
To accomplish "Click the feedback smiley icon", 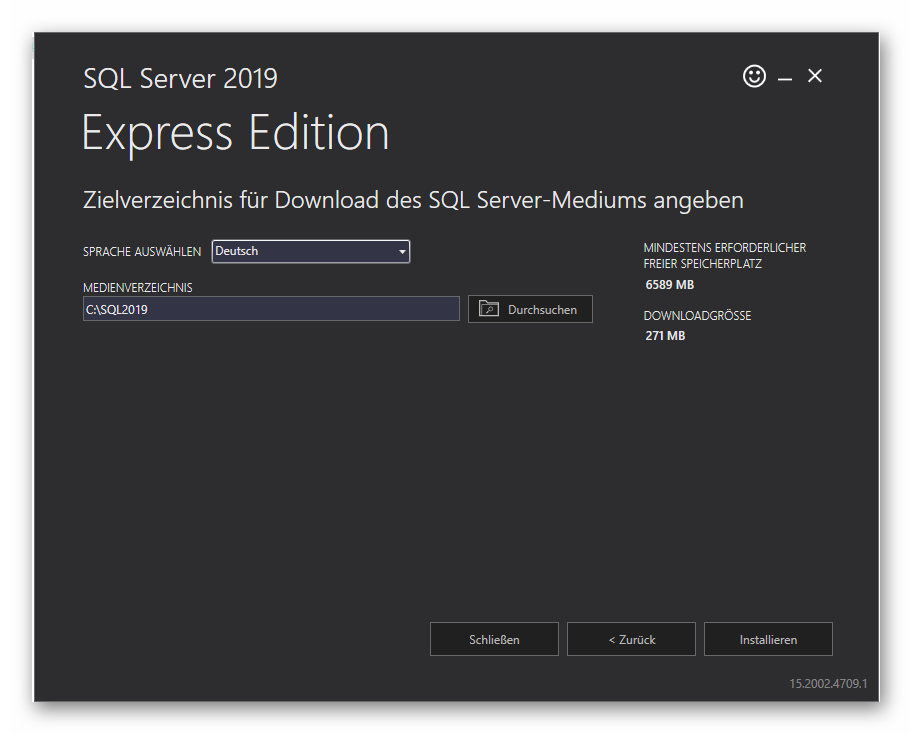I will click(x=754, y=76).
